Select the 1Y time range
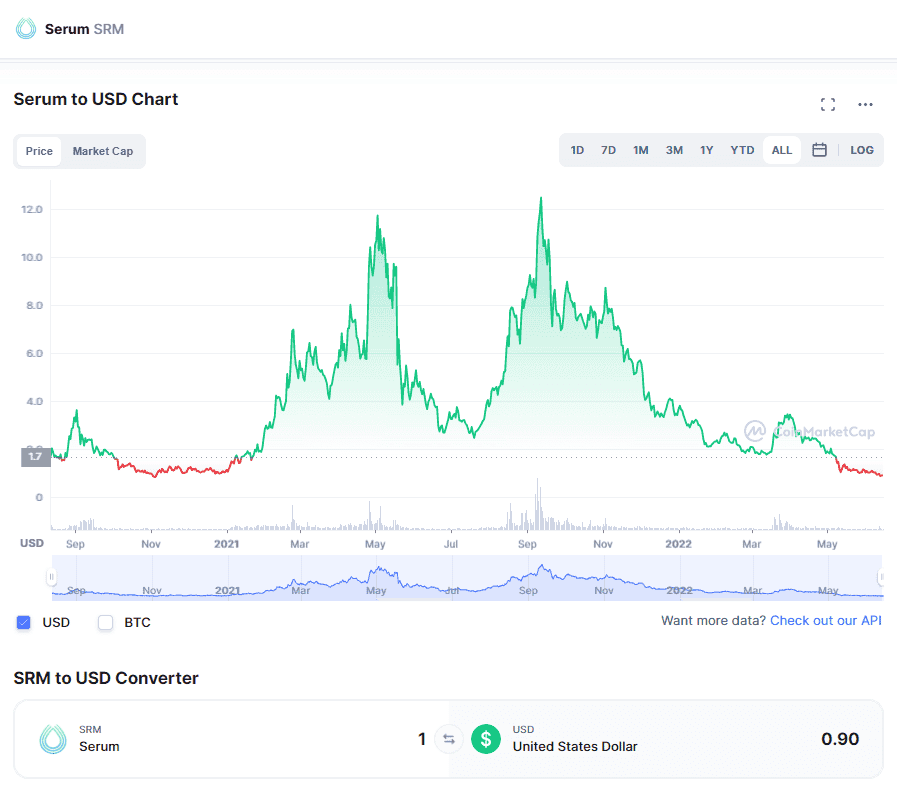This screenshot has width=897, height=785. [x=707, y=149]
